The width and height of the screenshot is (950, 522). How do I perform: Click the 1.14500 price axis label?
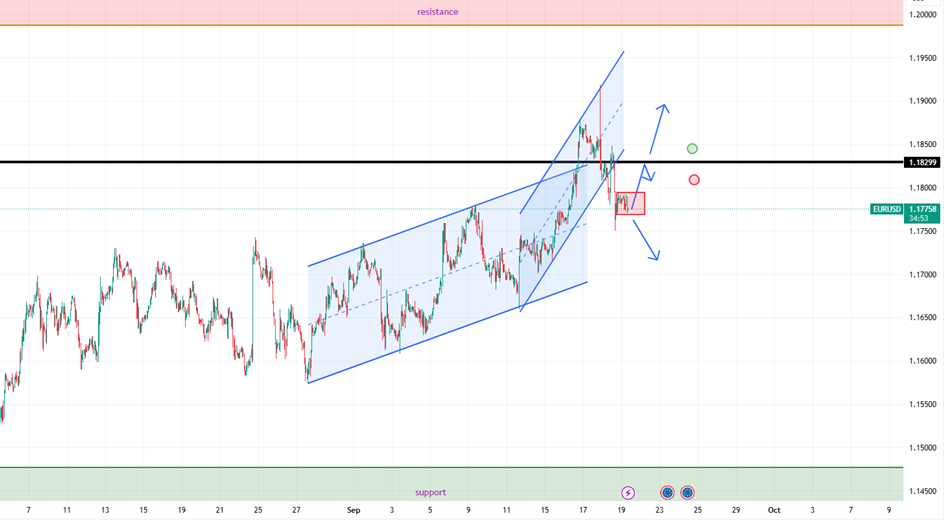point(922,491)
